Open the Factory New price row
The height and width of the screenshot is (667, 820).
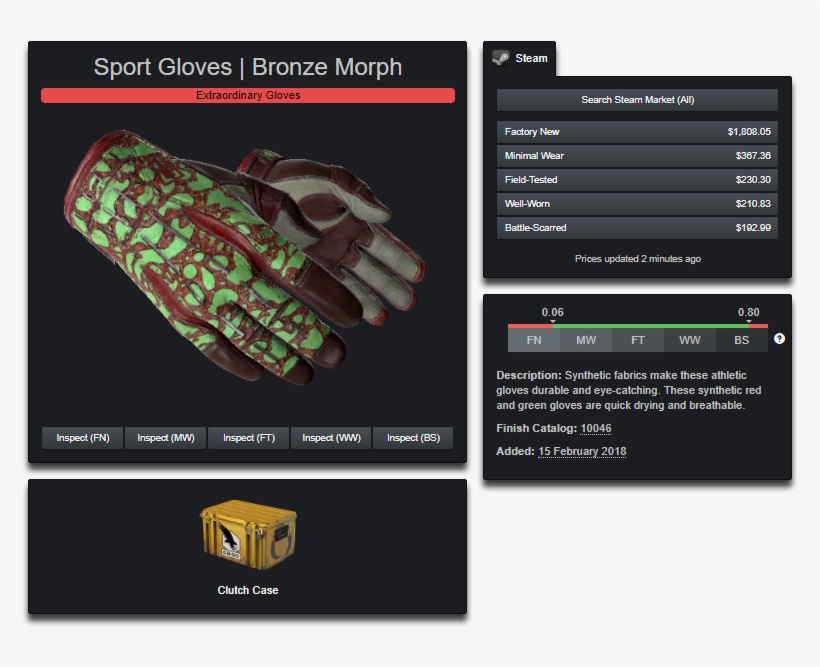pyautogui.click(x=637, y=132)
